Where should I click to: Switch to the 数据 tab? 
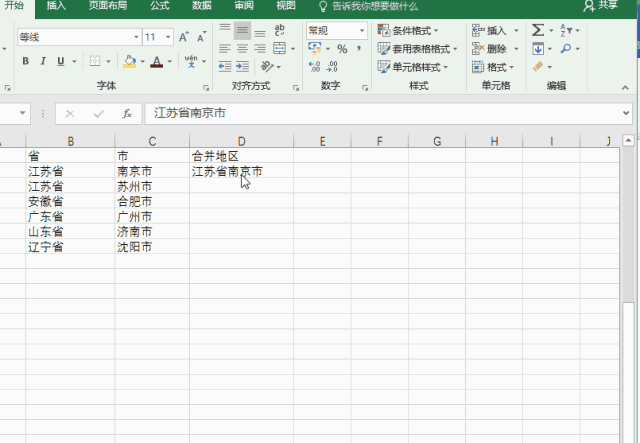tap(202, 6)
